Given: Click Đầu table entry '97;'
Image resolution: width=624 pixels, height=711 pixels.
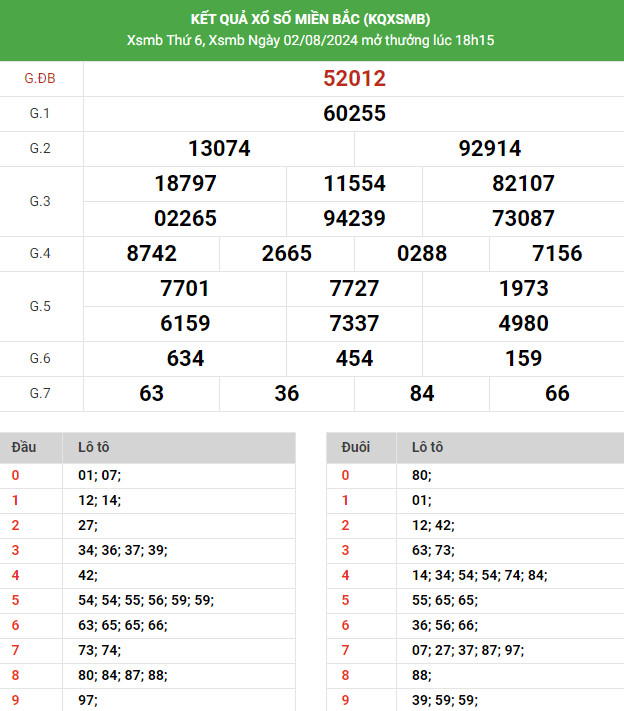Looking at the screenshot, I should [x=88, y=700].
